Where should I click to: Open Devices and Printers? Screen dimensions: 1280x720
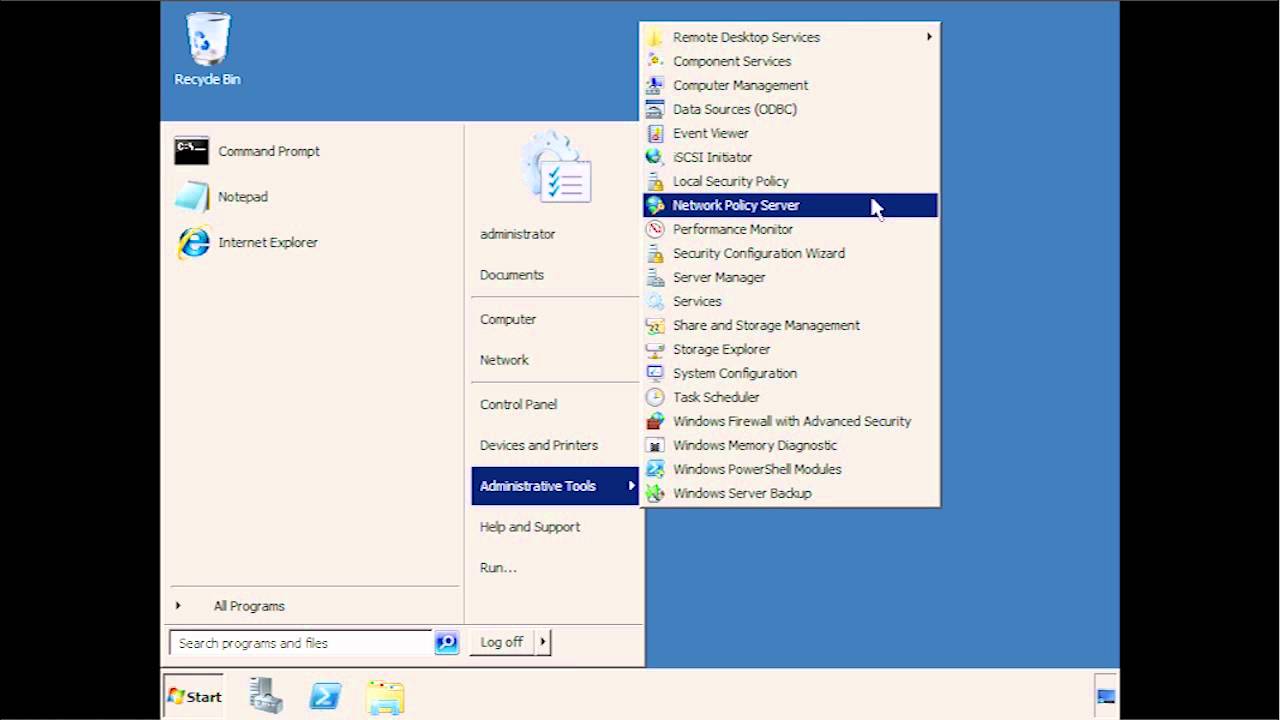pos(539,445)
